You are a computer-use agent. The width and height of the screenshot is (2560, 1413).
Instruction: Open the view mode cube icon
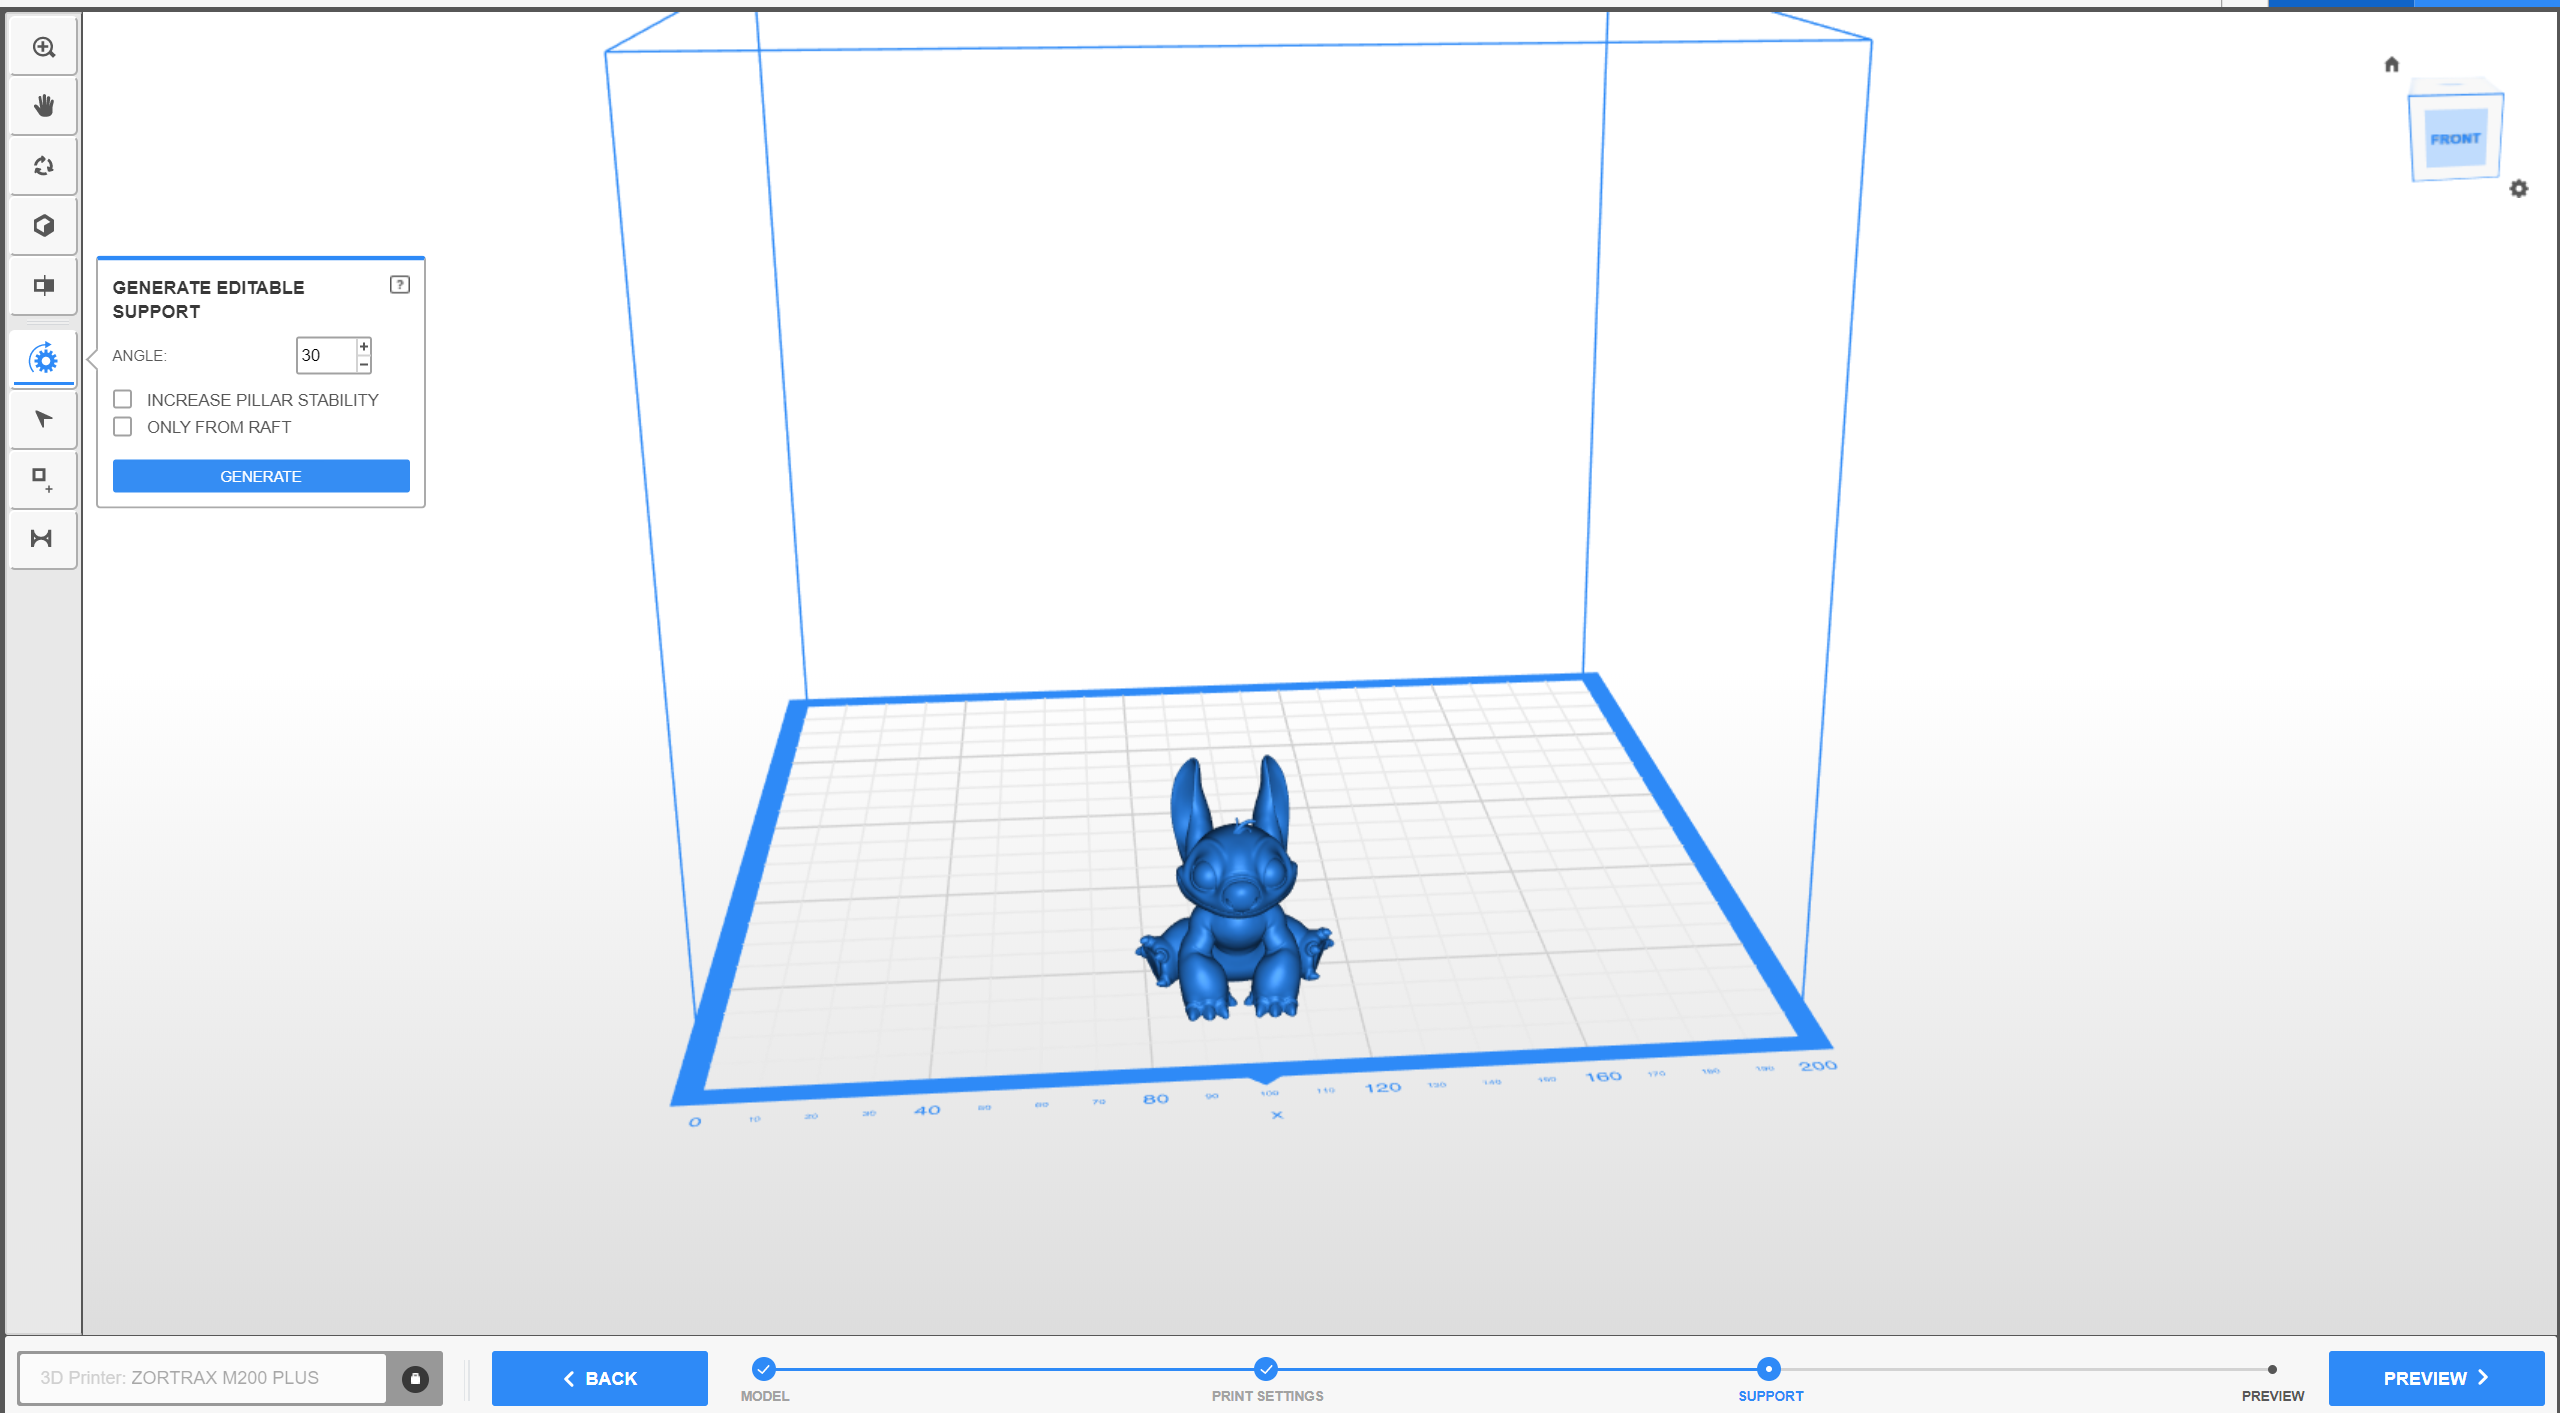(x=43, y=226)
